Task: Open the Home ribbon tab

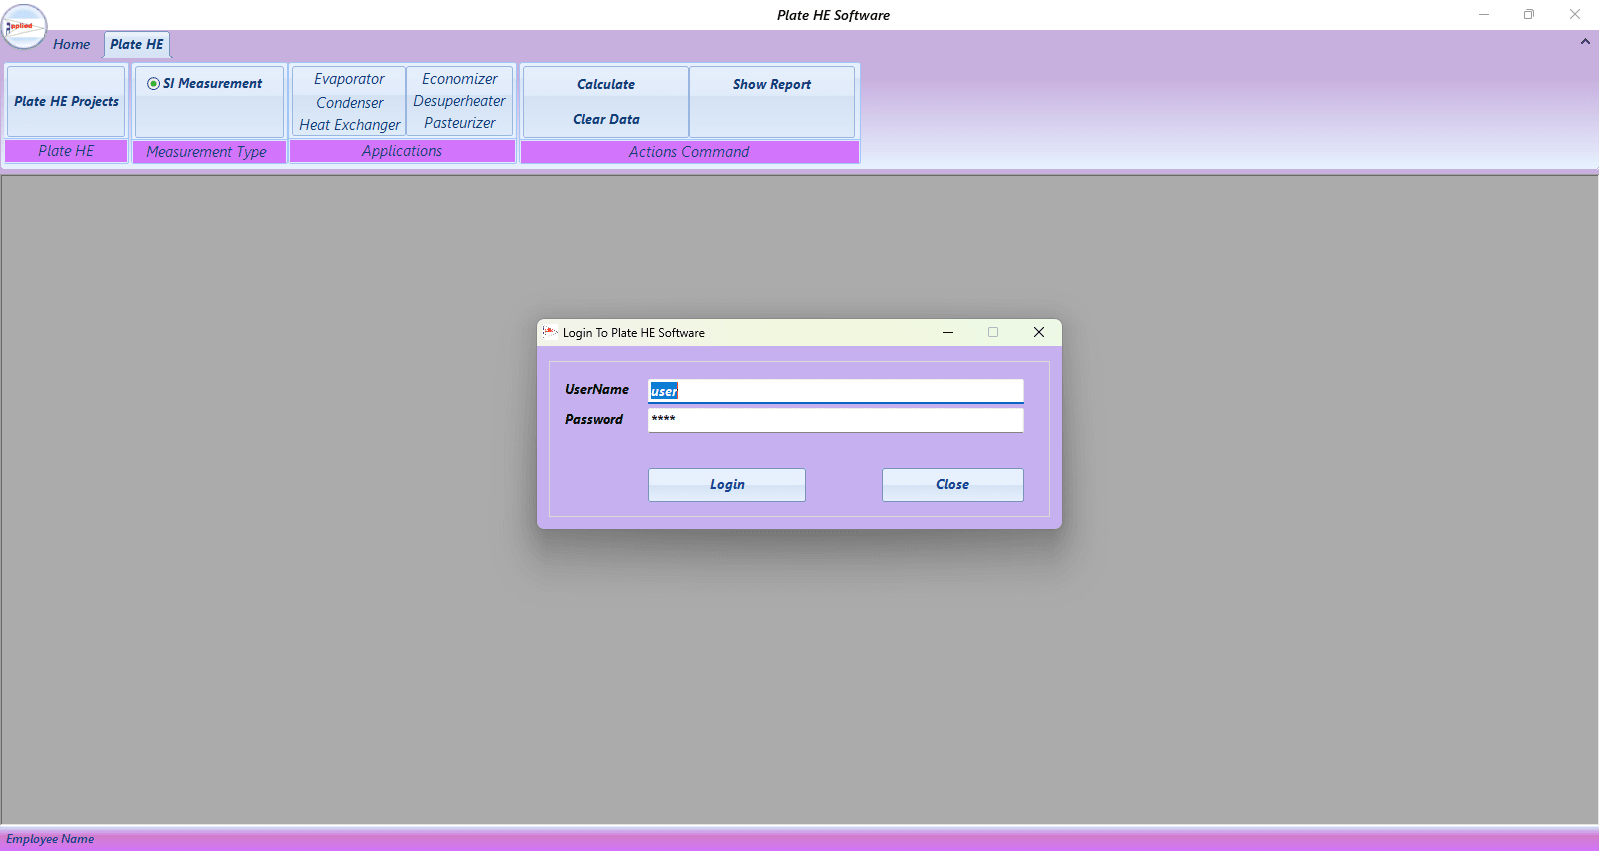Action: (72, 44)
